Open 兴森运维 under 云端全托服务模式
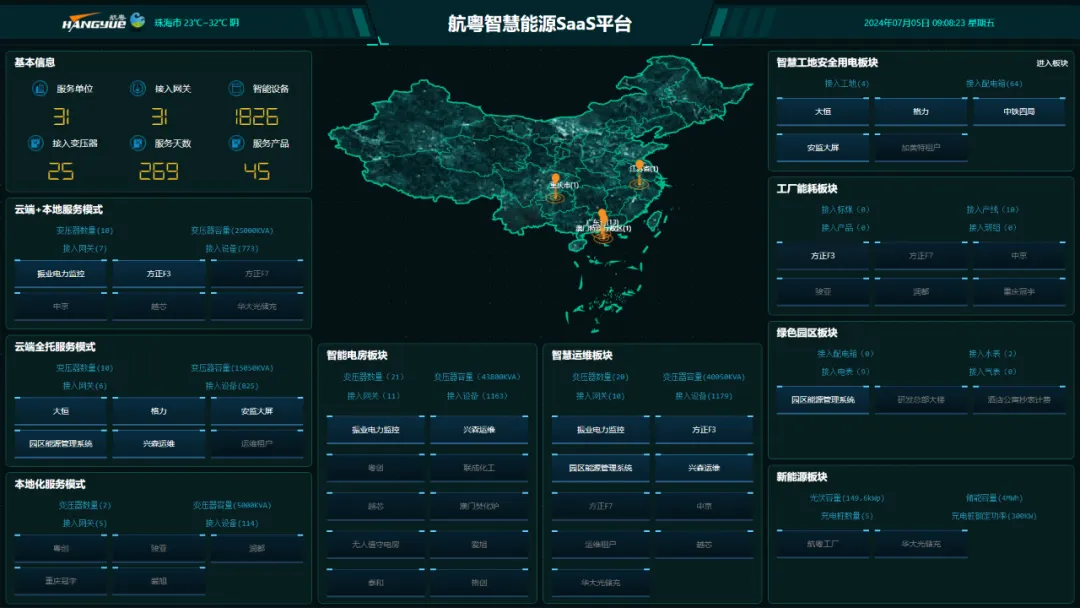Screen dimensions: 1080x608 (x=159, y=443)
